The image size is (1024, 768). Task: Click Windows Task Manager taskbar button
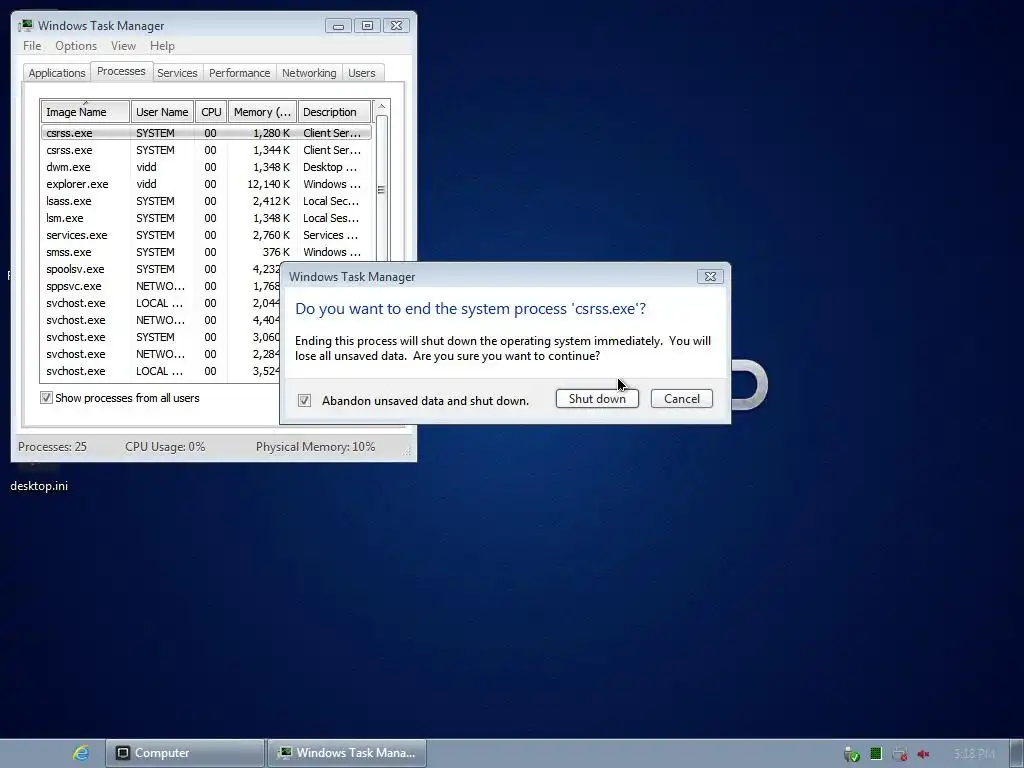[x=347, y=753]
